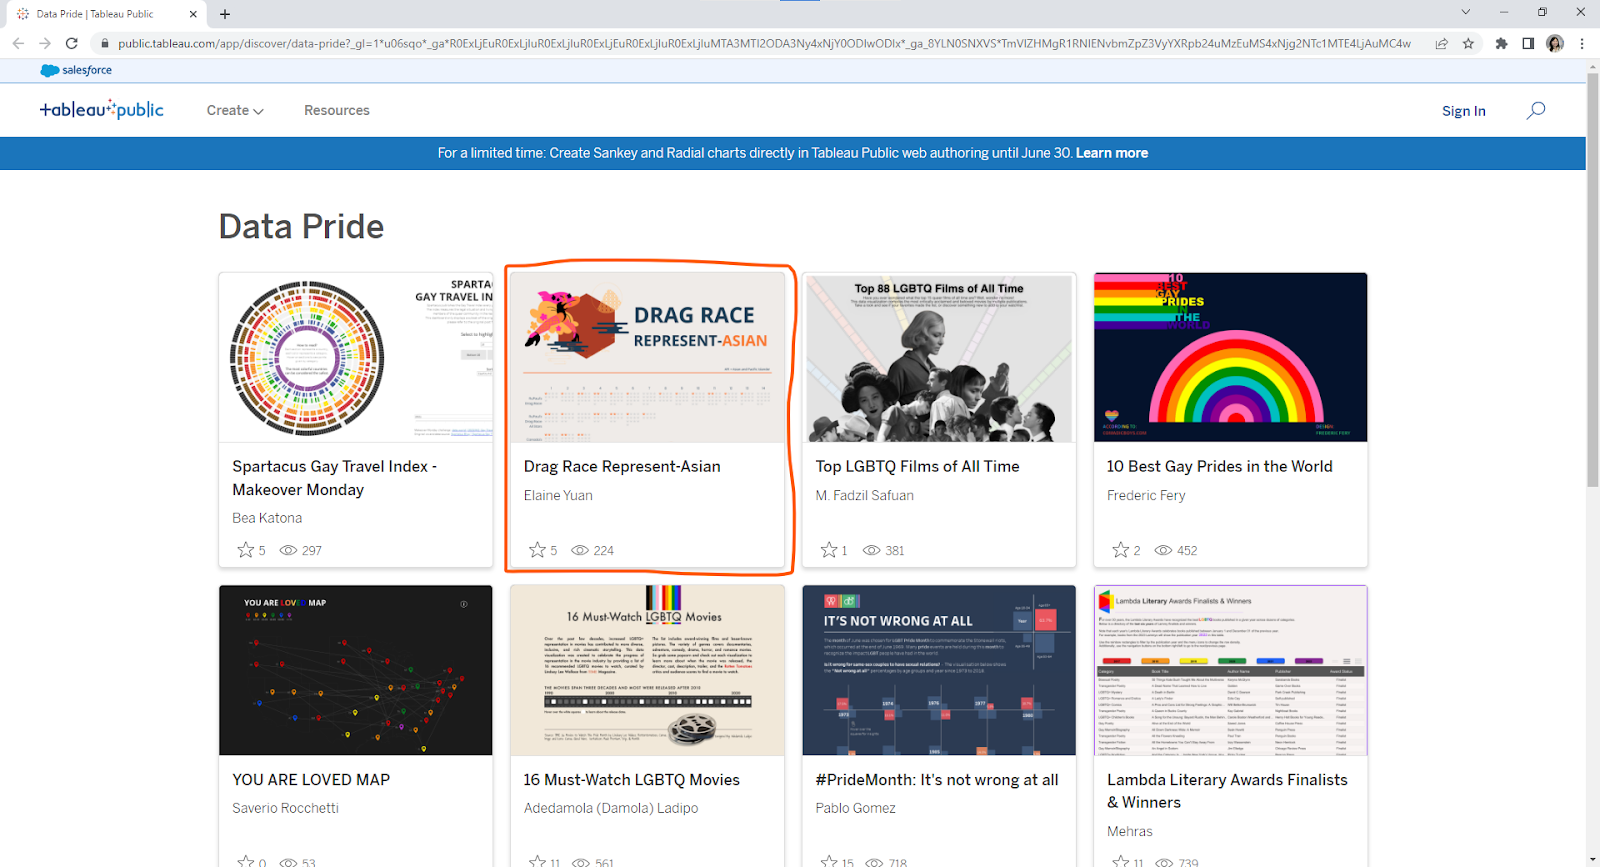Open the Drag Race Represent-Asian thumbnail
The height and width of the screenshot is (867, 1600).
tap(647, 357)
